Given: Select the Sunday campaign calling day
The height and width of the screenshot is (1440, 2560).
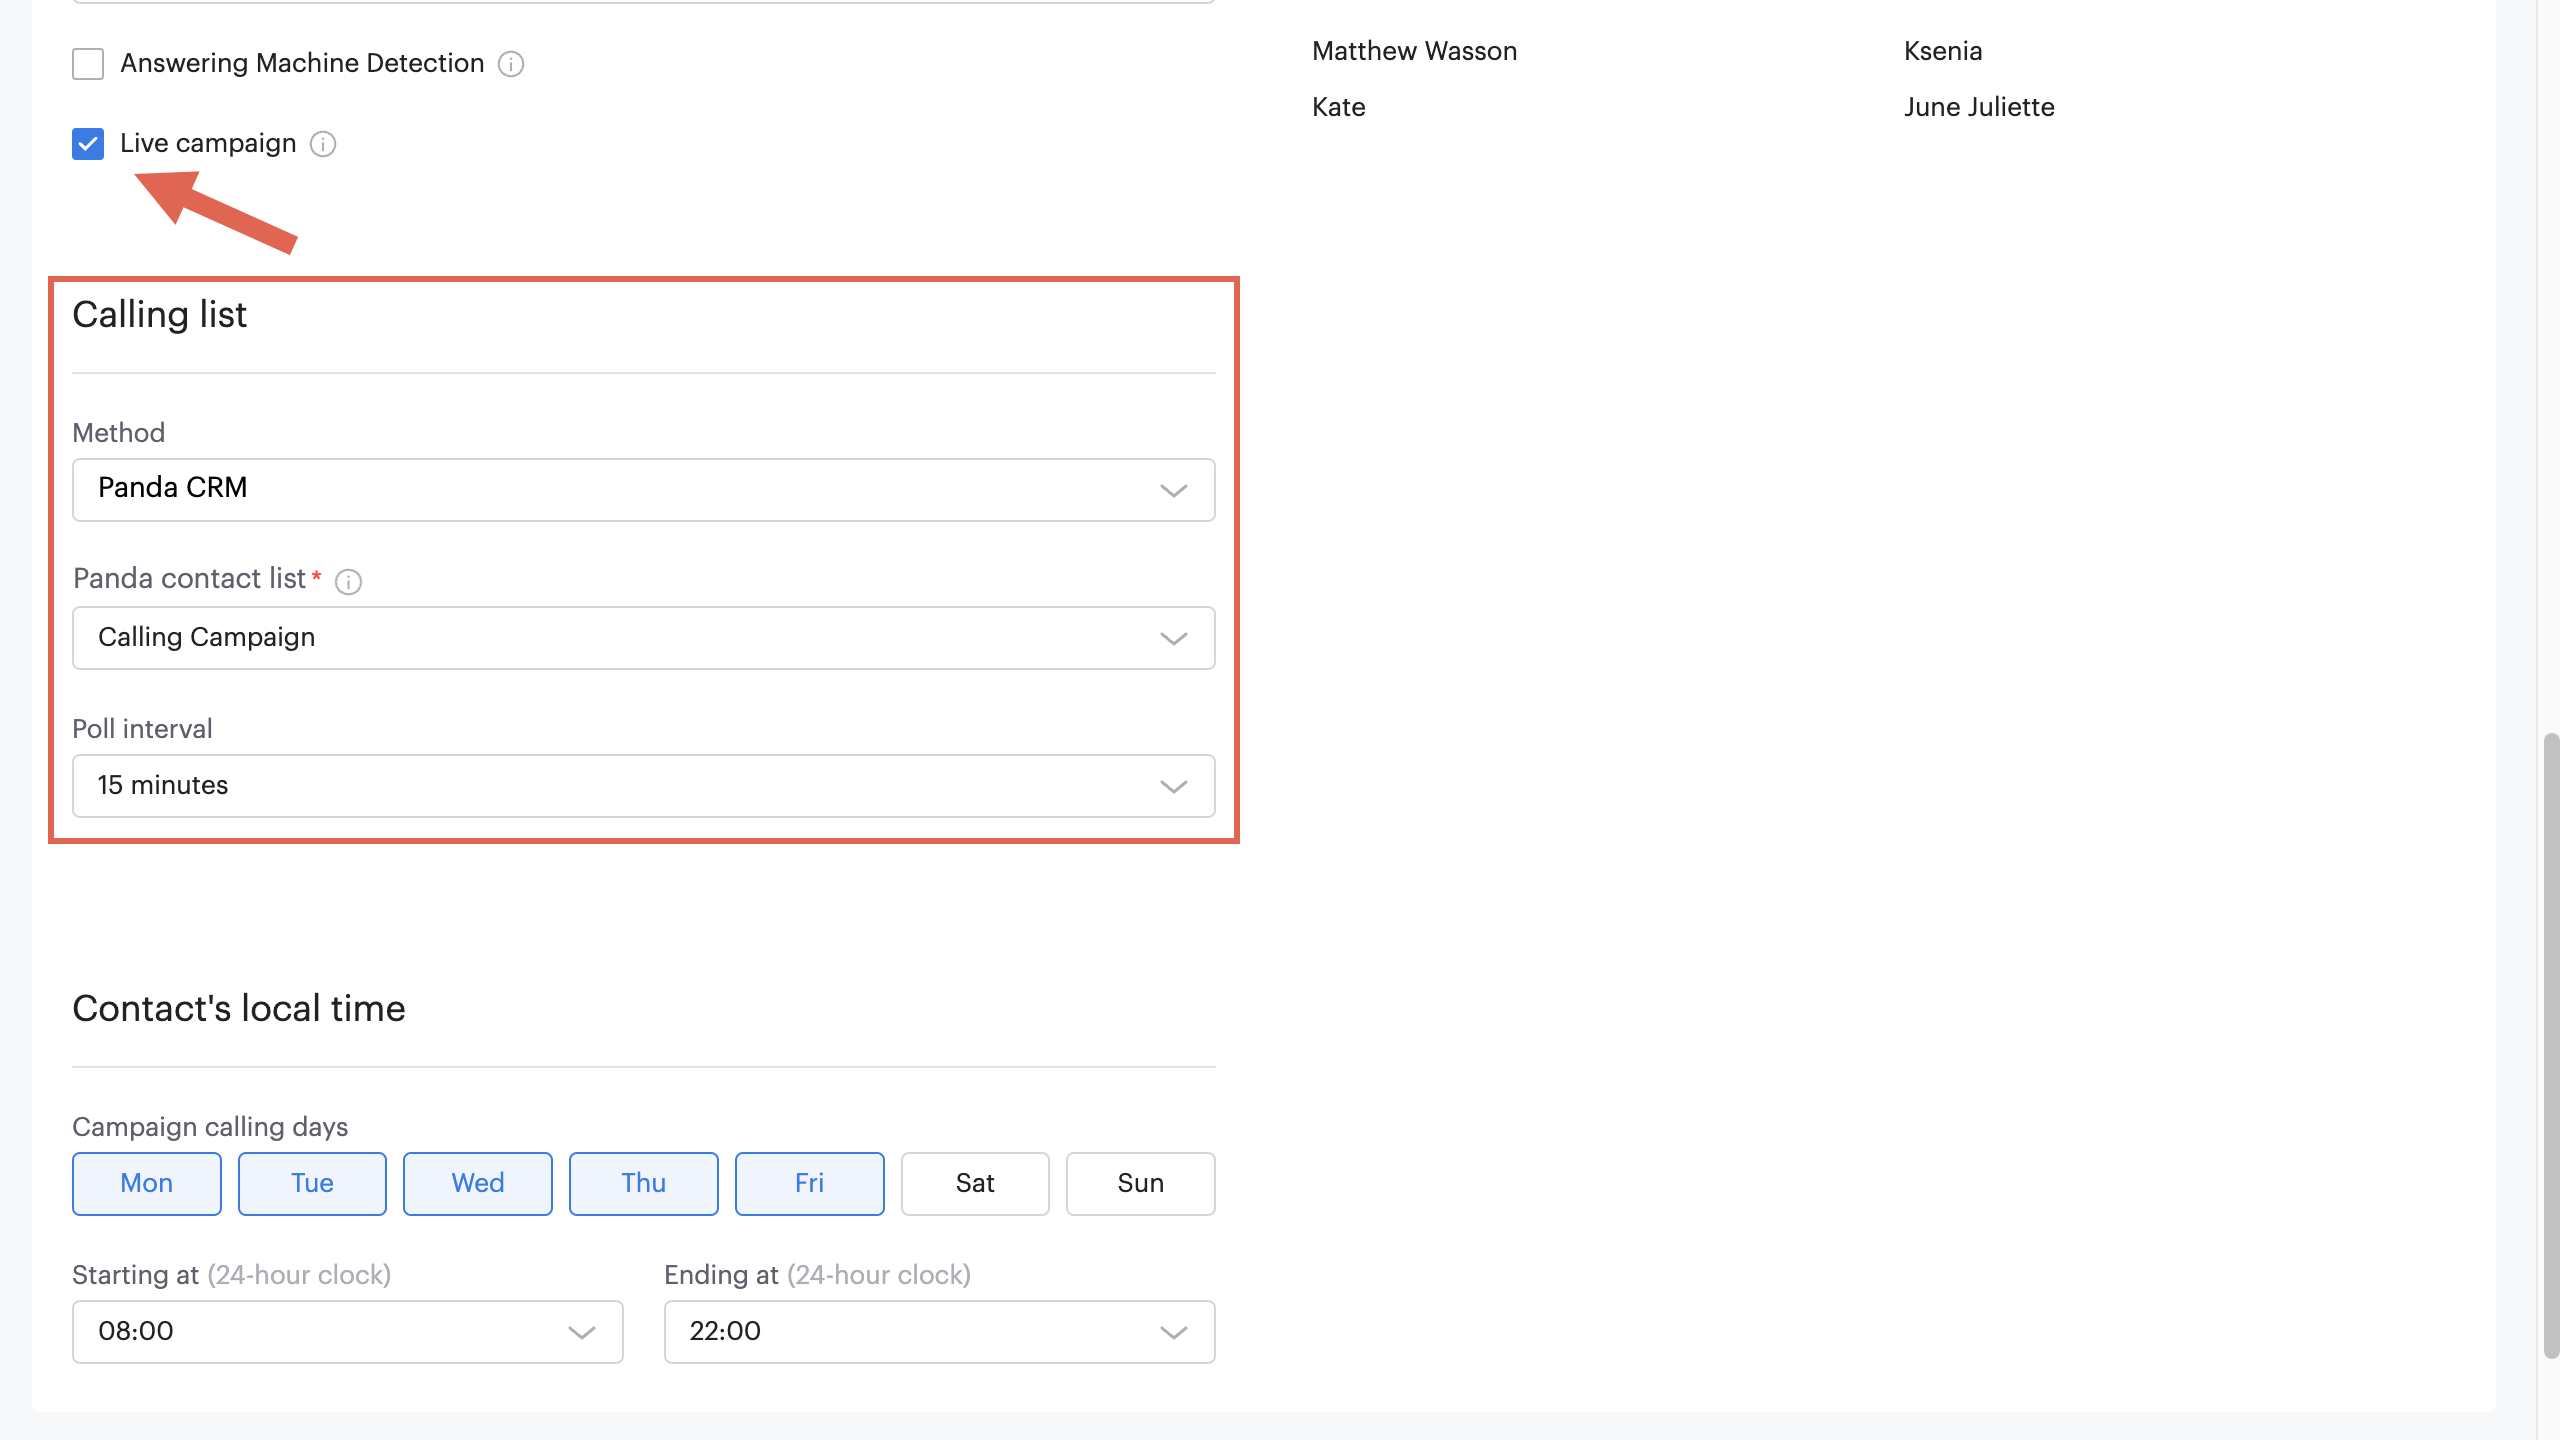Looking at the screenshot, I should click(1141, 1182).
